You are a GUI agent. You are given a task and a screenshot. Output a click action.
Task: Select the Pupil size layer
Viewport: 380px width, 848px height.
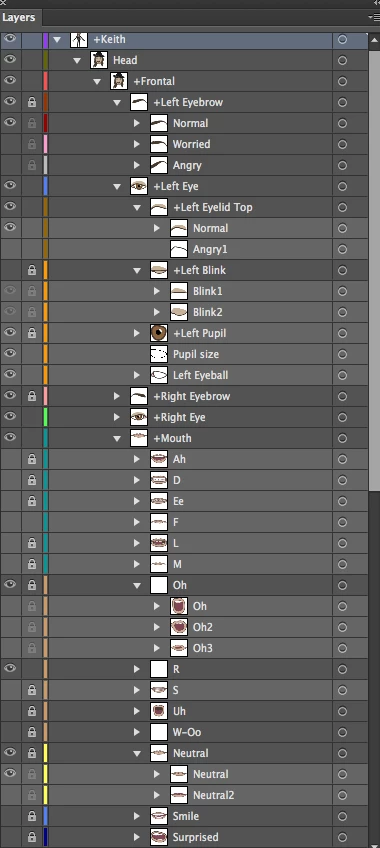(196, 354)
